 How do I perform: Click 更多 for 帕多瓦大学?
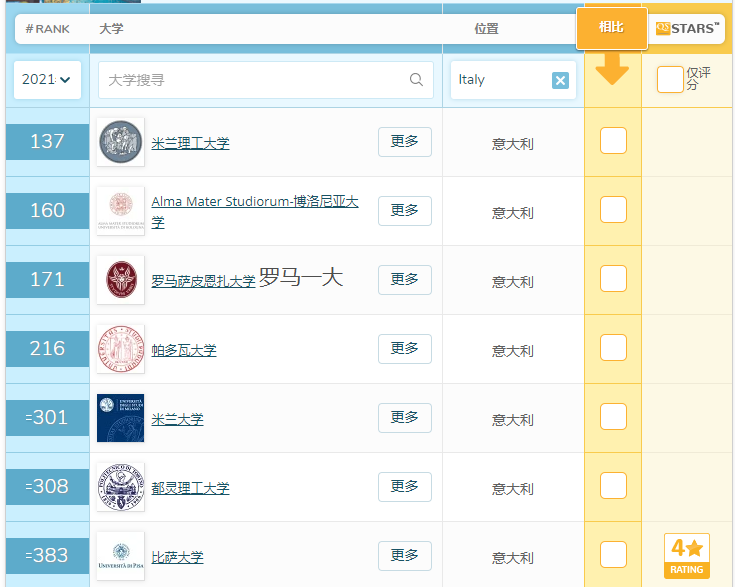(x=405, y=349)
